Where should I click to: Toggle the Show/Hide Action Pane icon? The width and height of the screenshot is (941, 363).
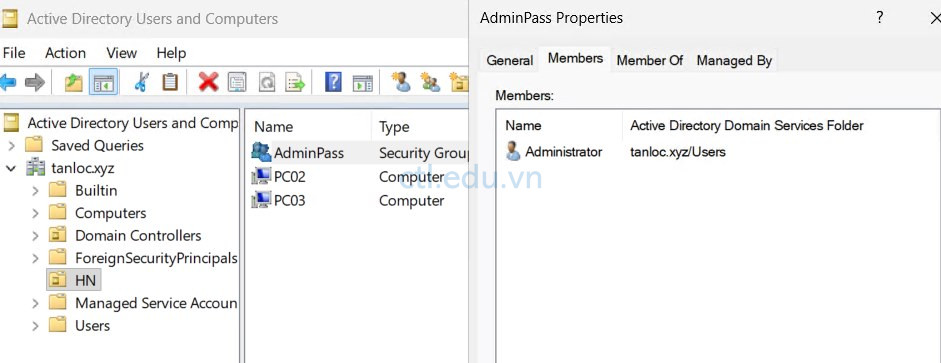tap(362, 82)
